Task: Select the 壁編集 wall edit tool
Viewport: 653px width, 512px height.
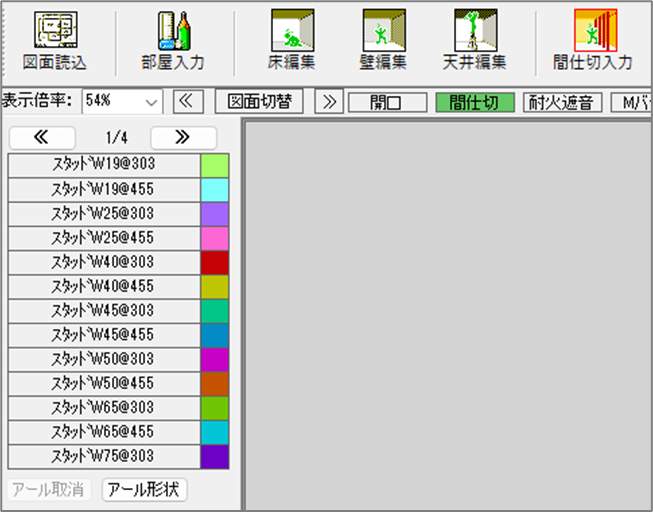Action: (383, 40)
